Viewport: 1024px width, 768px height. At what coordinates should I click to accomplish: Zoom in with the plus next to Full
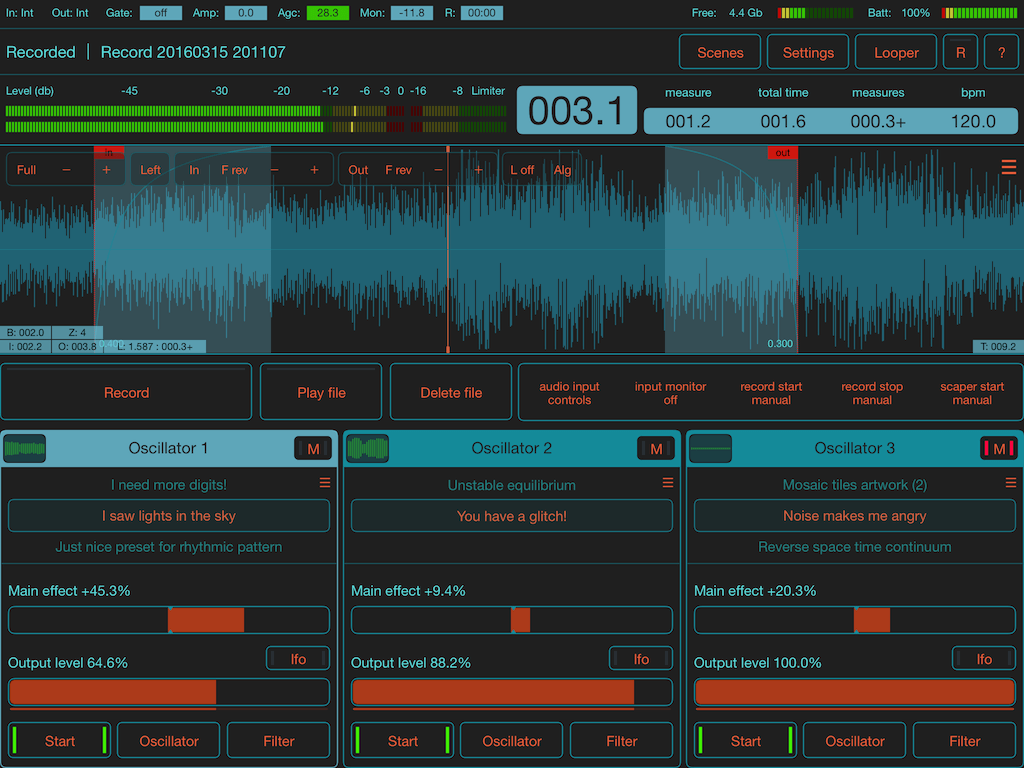(106, 170)
